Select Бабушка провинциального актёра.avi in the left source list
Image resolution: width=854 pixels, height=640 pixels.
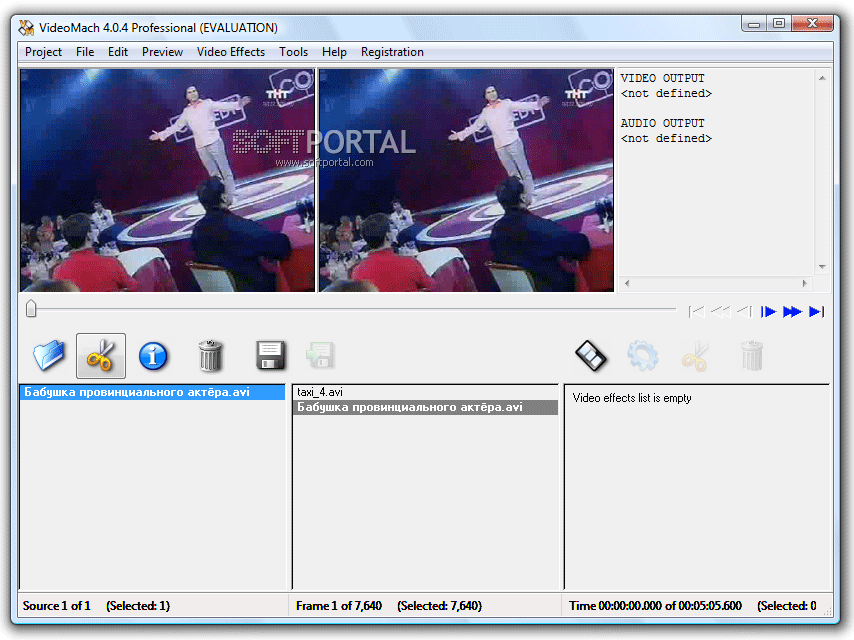[x=152, y=392]
